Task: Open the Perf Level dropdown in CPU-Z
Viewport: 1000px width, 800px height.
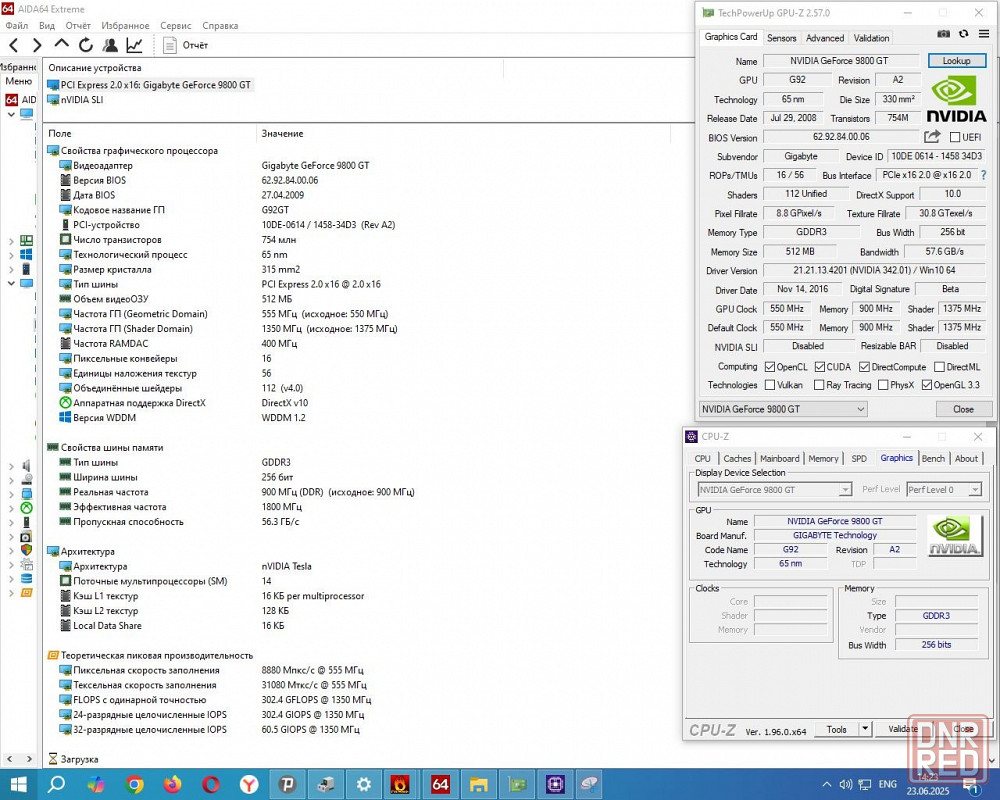Action: click(x=943, y=489)
